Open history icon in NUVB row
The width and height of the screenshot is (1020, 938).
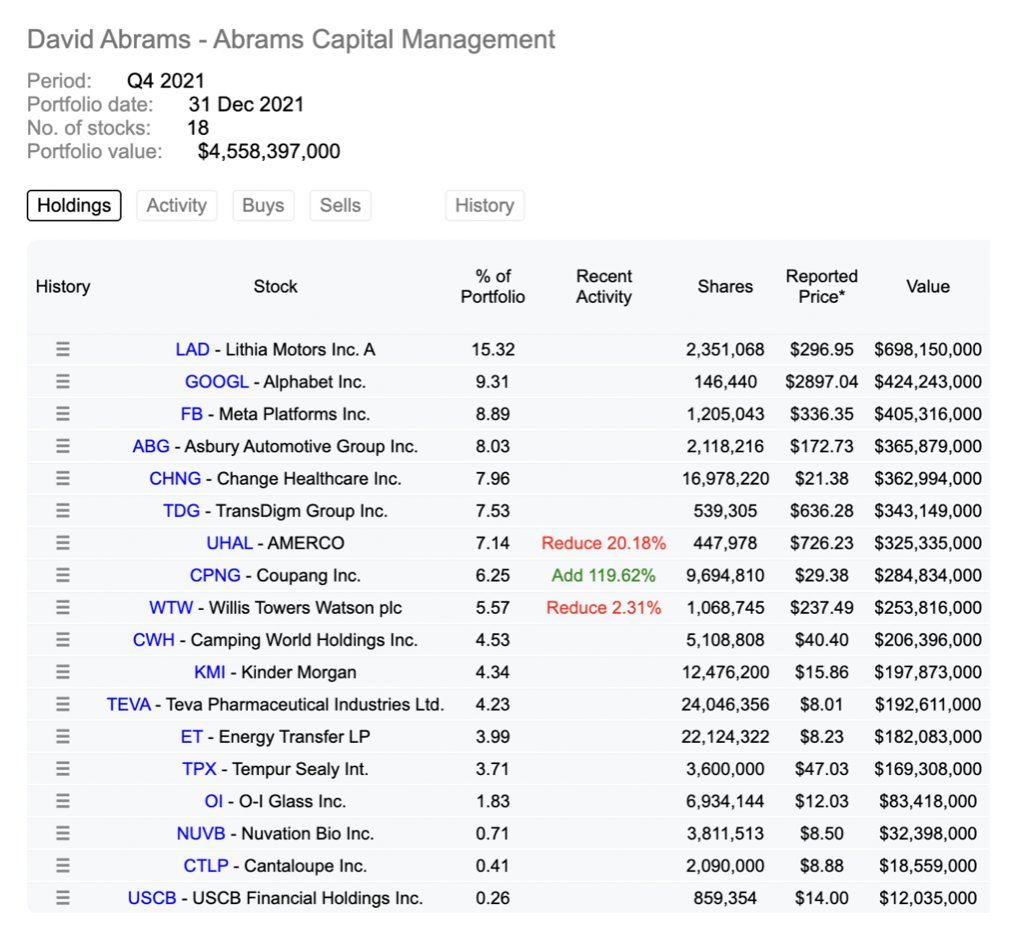point(62,833)
